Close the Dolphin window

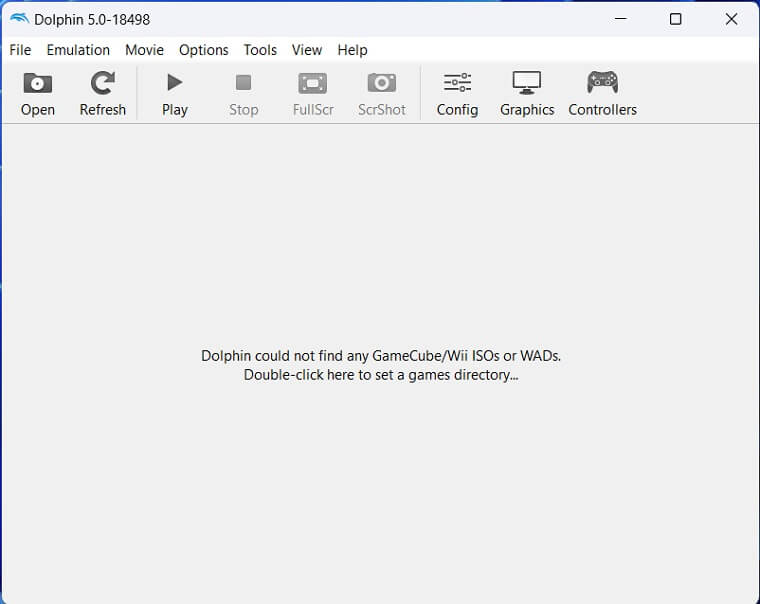coord(731,19)
